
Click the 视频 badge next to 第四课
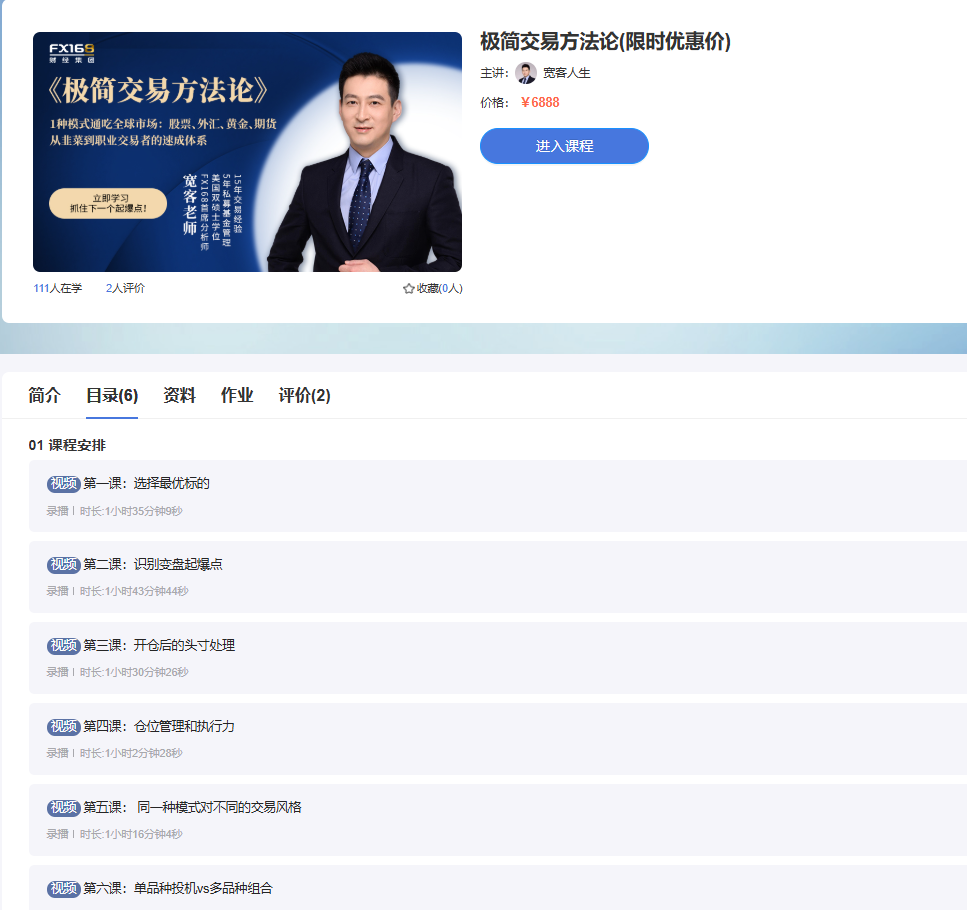point(66,727)
